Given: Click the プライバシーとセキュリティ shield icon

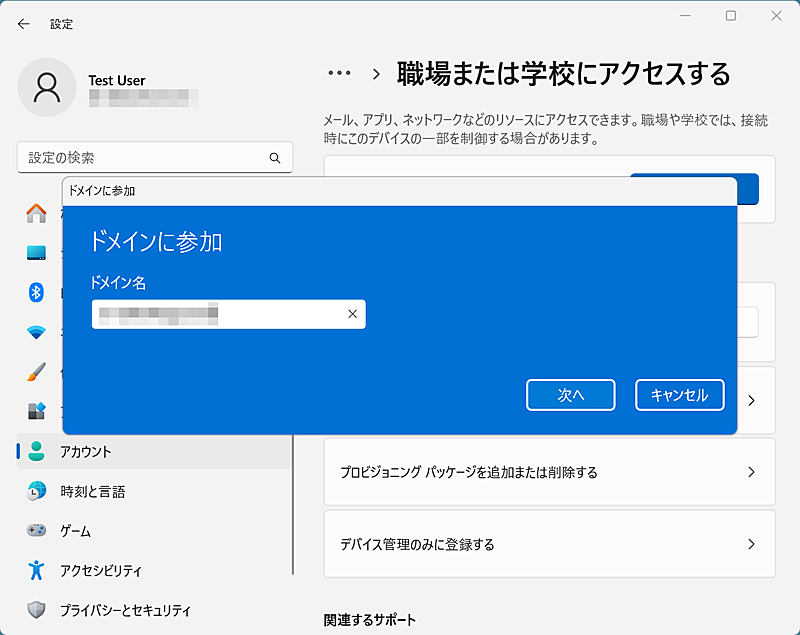Looking at the screenshot, I should tap(35, 610).
